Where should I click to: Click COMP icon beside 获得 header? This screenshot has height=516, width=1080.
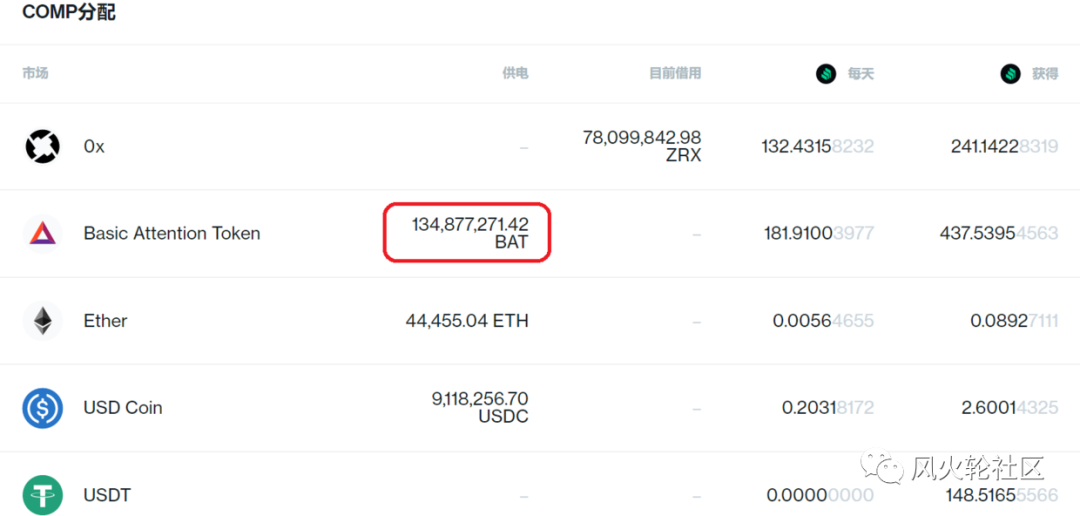[1010, 74]
